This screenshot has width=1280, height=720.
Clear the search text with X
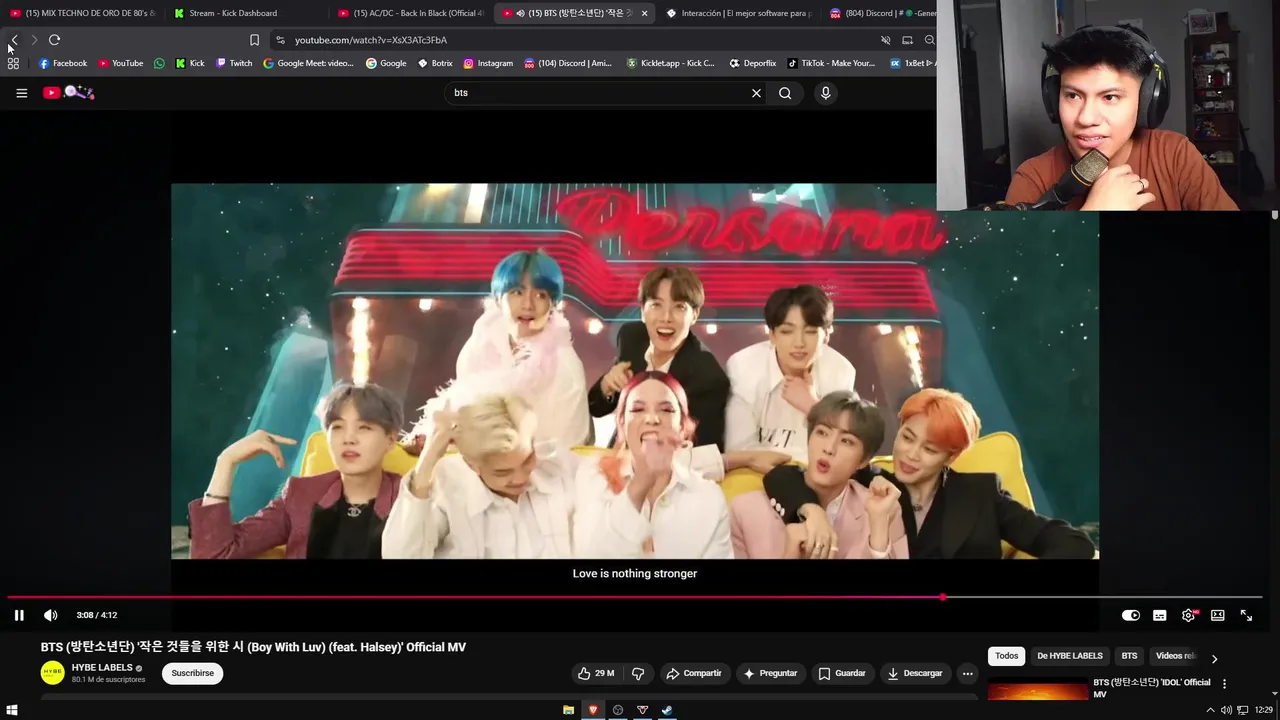pyautogui.click(x=756, y=93)
